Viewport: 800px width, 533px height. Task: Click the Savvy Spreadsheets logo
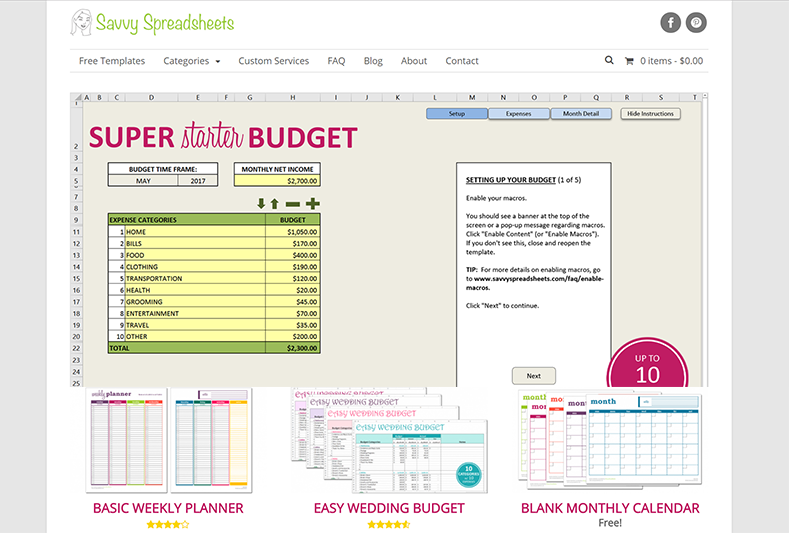click(x=152, y=23)
